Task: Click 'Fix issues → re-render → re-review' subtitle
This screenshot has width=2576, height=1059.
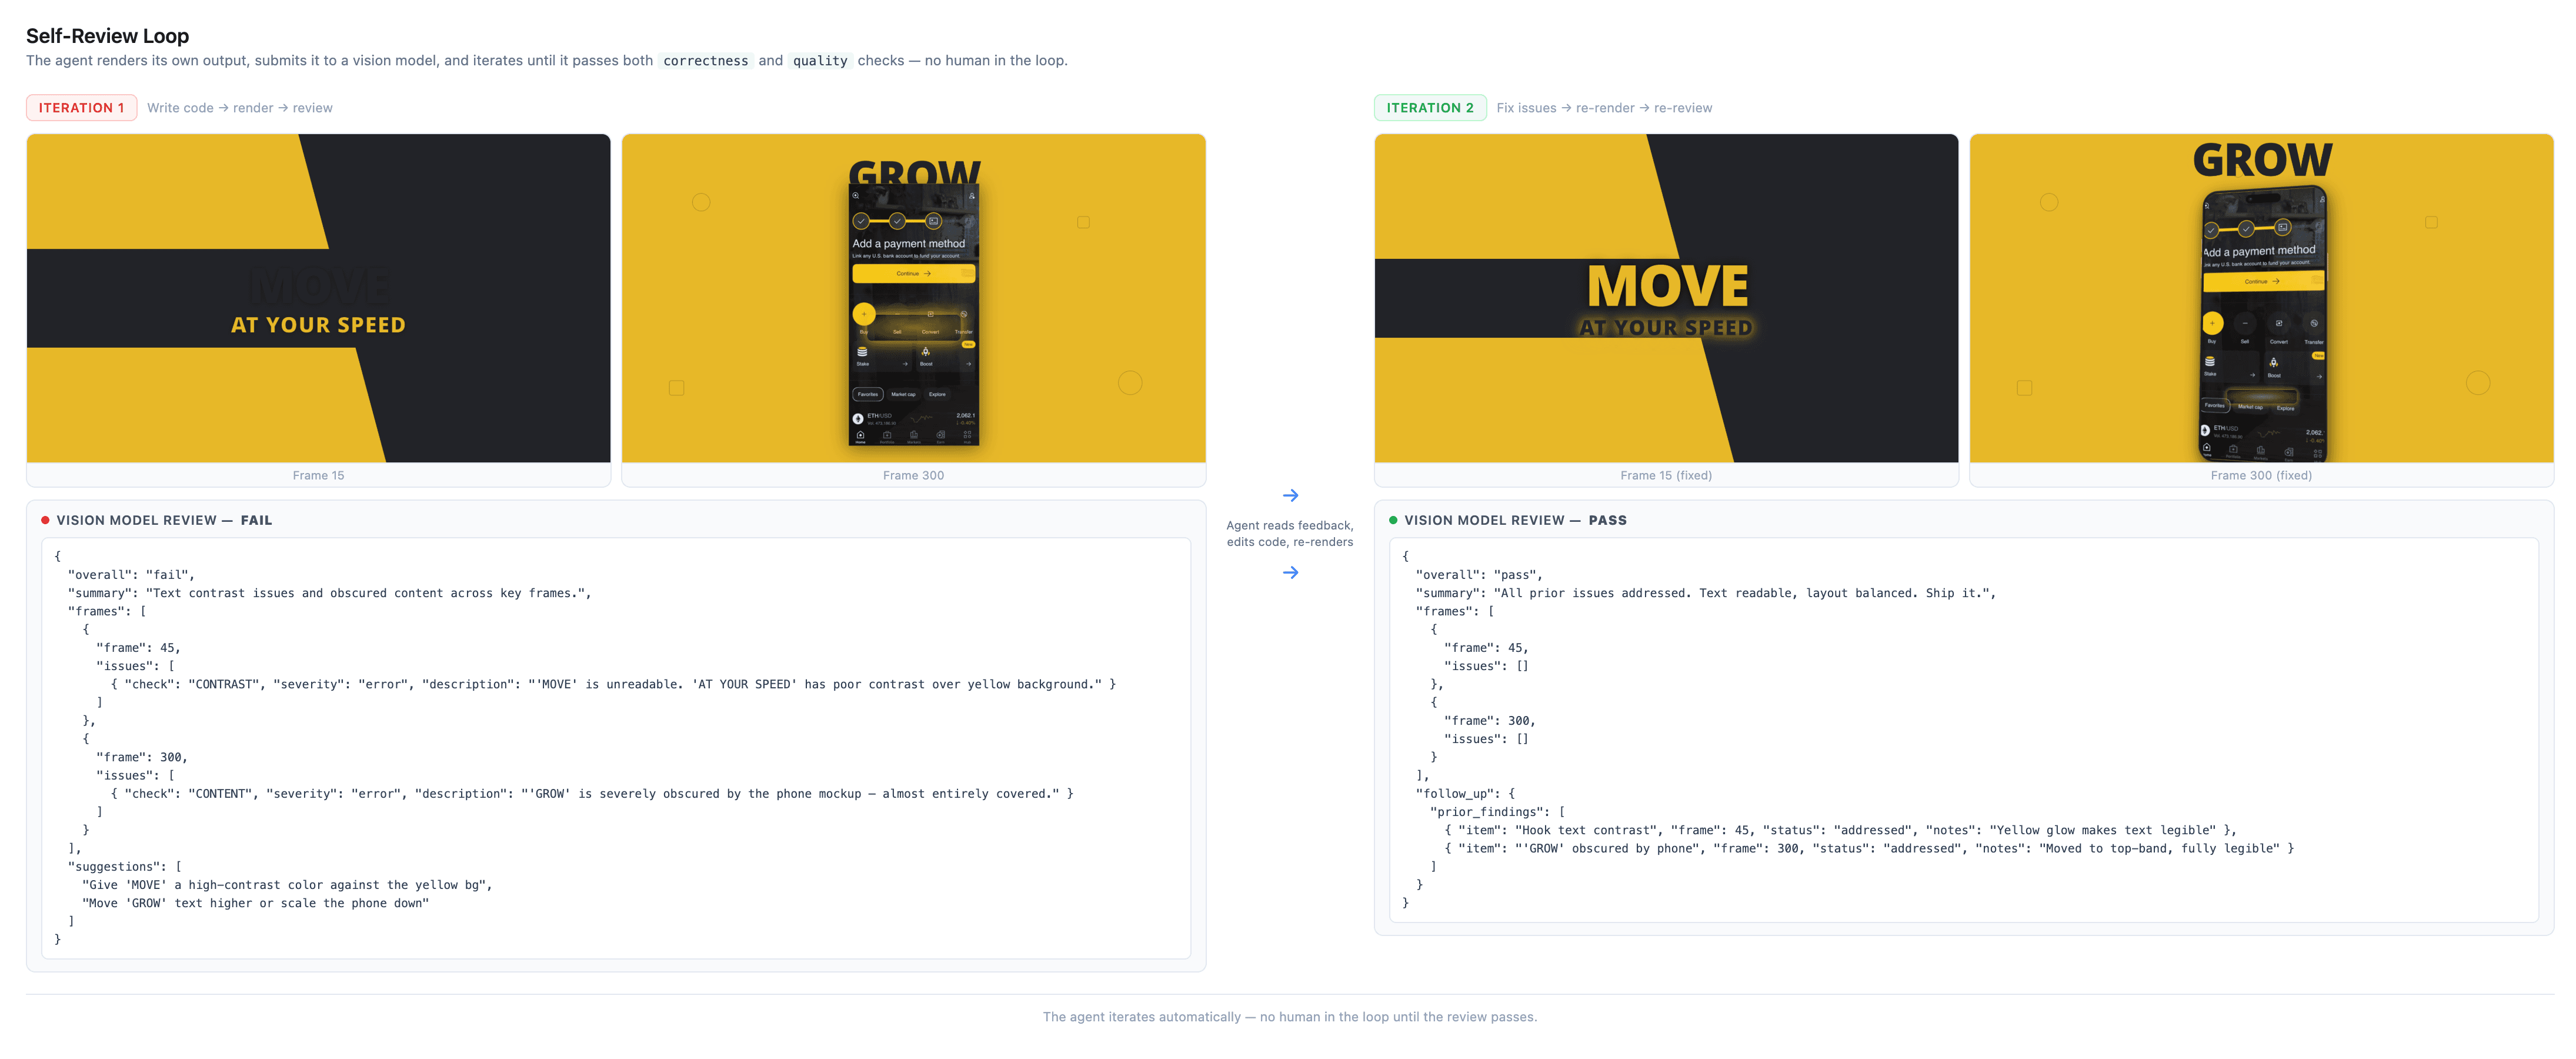Action: tap(1604, 108)
